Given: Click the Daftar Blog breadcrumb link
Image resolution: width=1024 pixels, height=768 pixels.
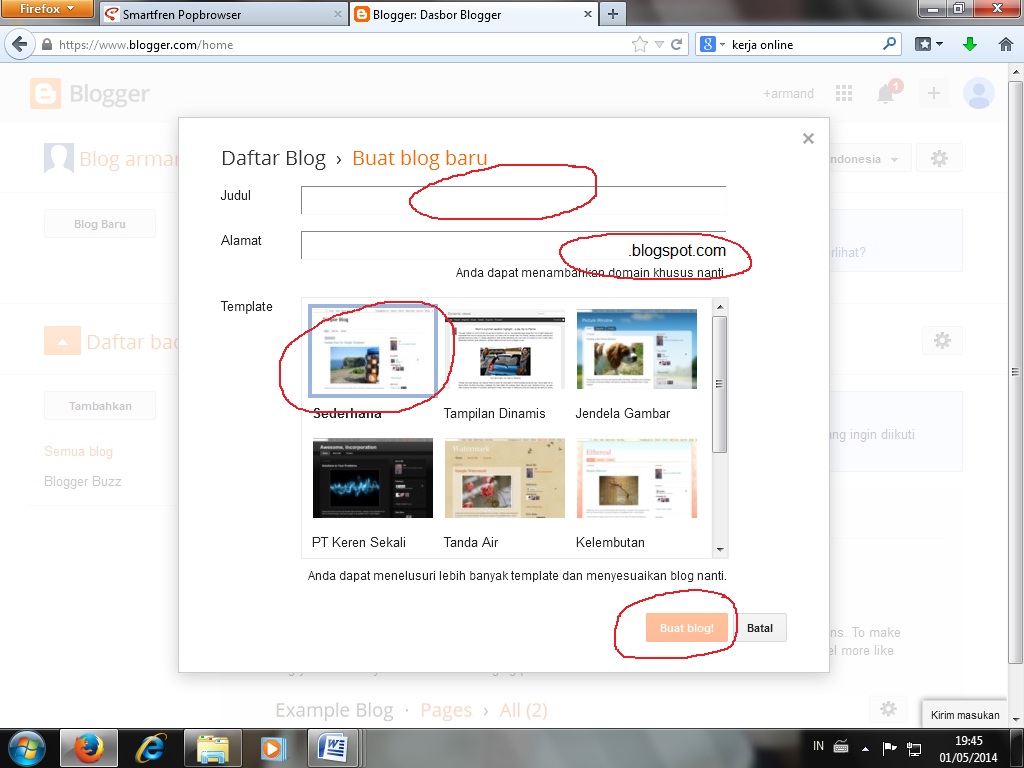Looking at the screenshot, I should [x=273, y=158].
